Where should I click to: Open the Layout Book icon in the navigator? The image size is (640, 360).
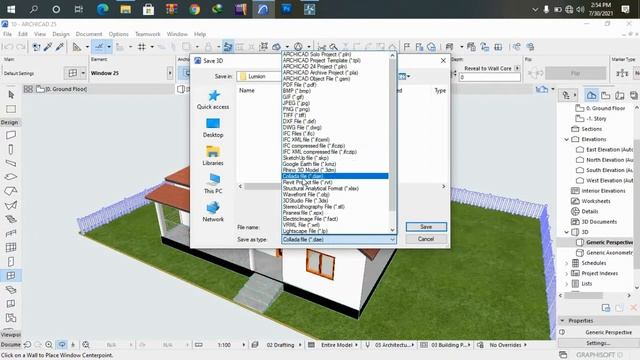coord(620,96)
